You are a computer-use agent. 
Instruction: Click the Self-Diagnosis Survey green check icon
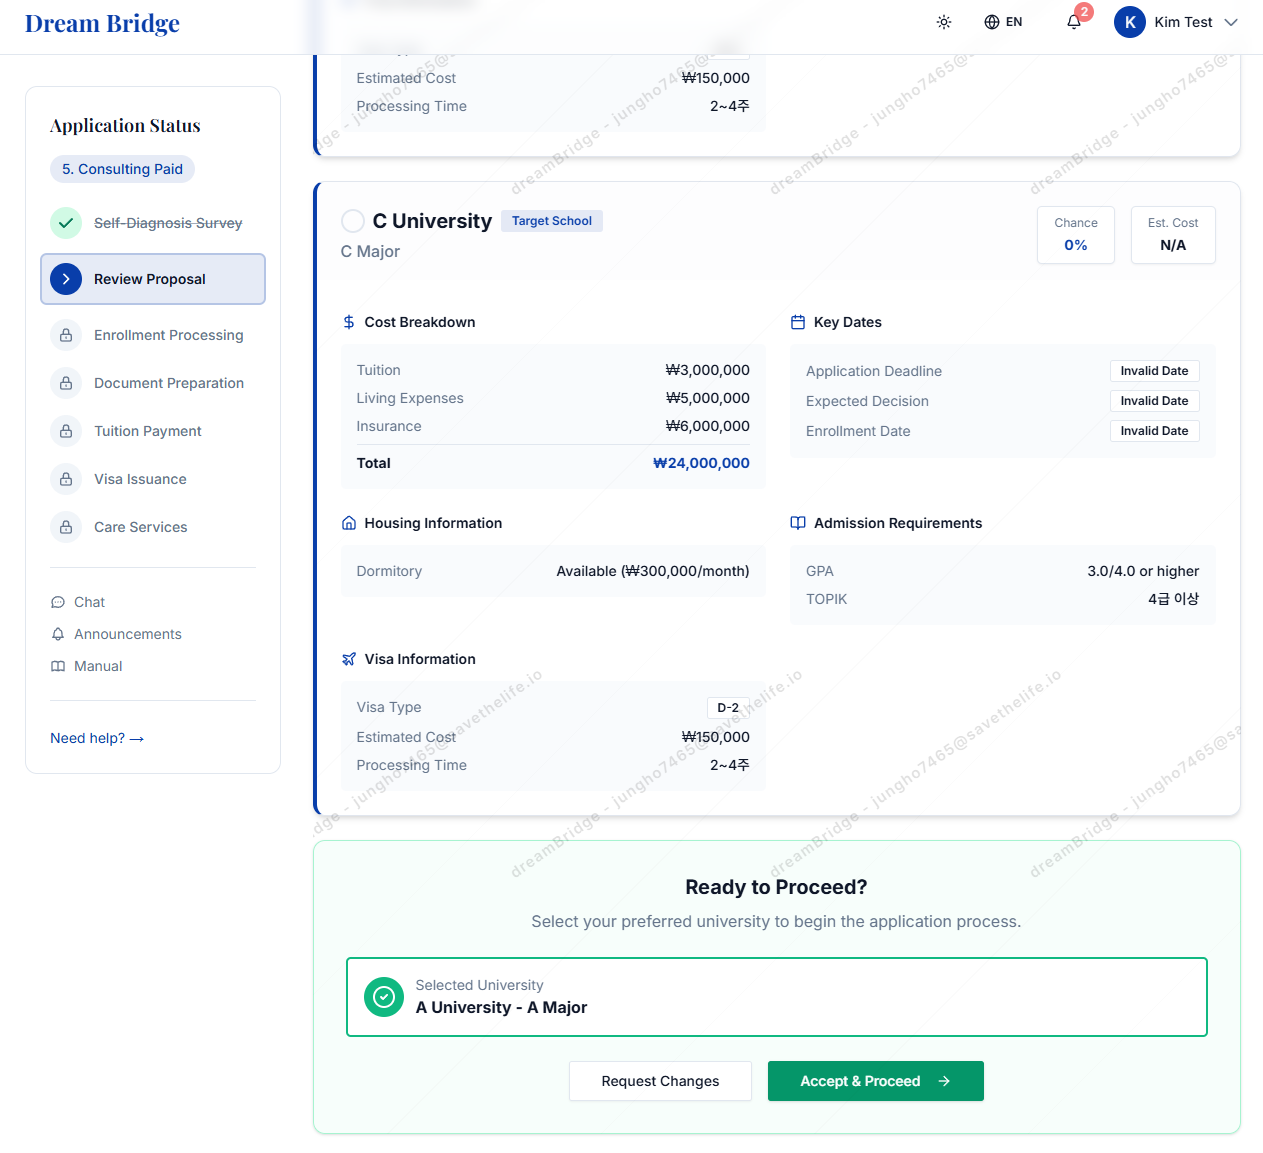(x=66, y=223)
